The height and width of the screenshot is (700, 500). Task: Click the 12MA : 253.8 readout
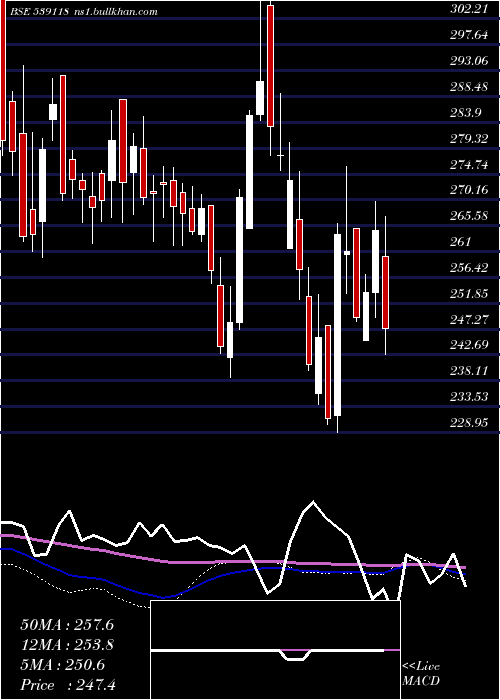pos(67,645)
